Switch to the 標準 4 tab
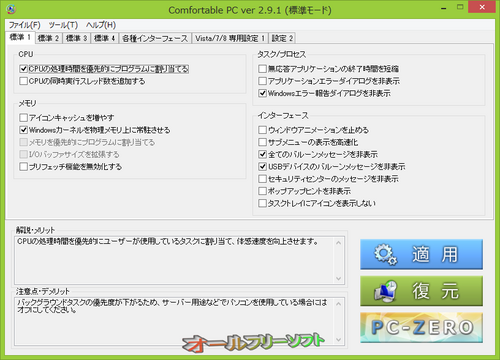Screen dimensions: 500x360 105,38
